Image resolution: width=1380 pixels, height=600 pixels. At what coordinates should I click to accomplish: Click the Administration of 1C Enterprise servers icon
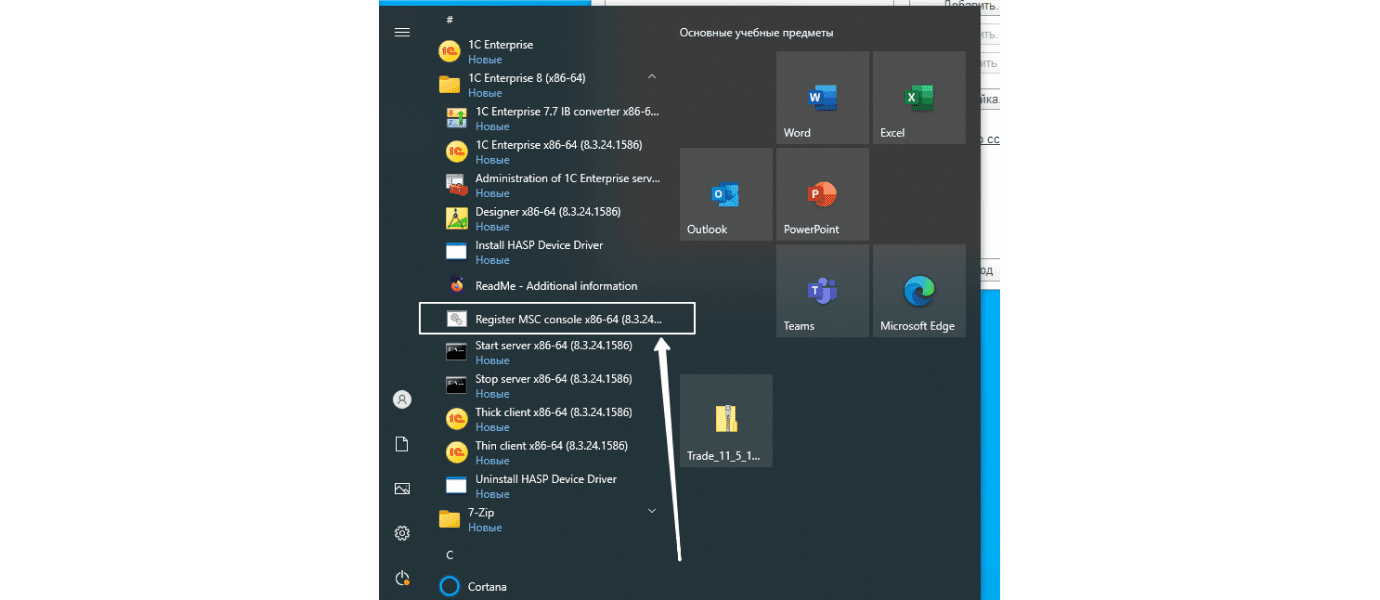pos(457,185)
